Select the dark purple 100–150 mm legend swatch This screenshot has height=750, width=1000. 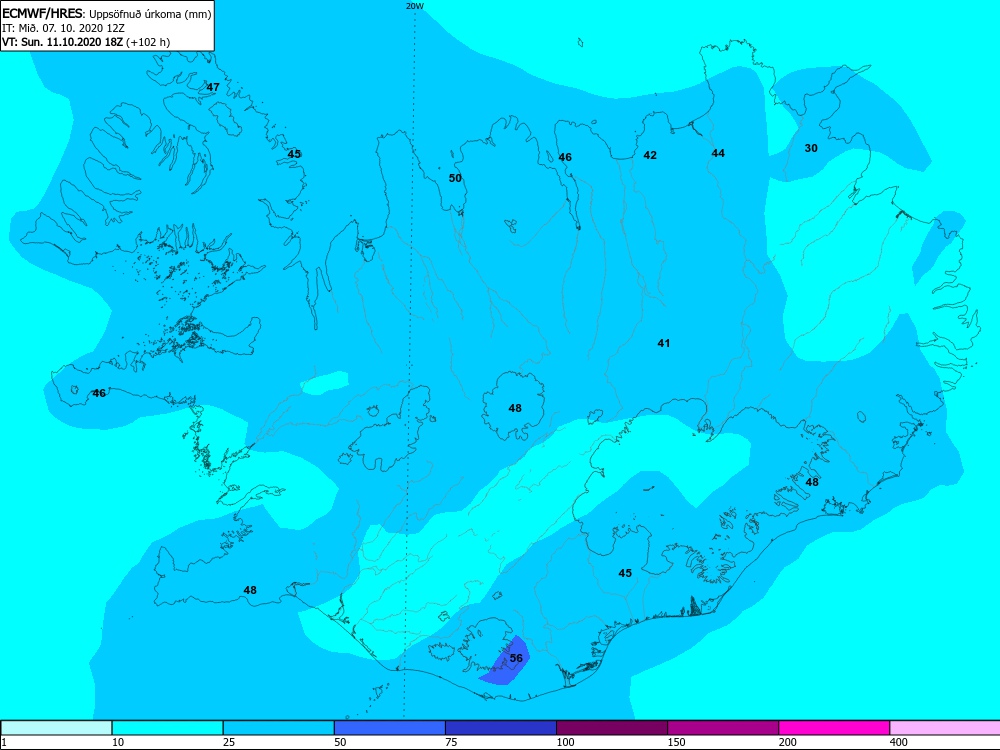point(612,728)
